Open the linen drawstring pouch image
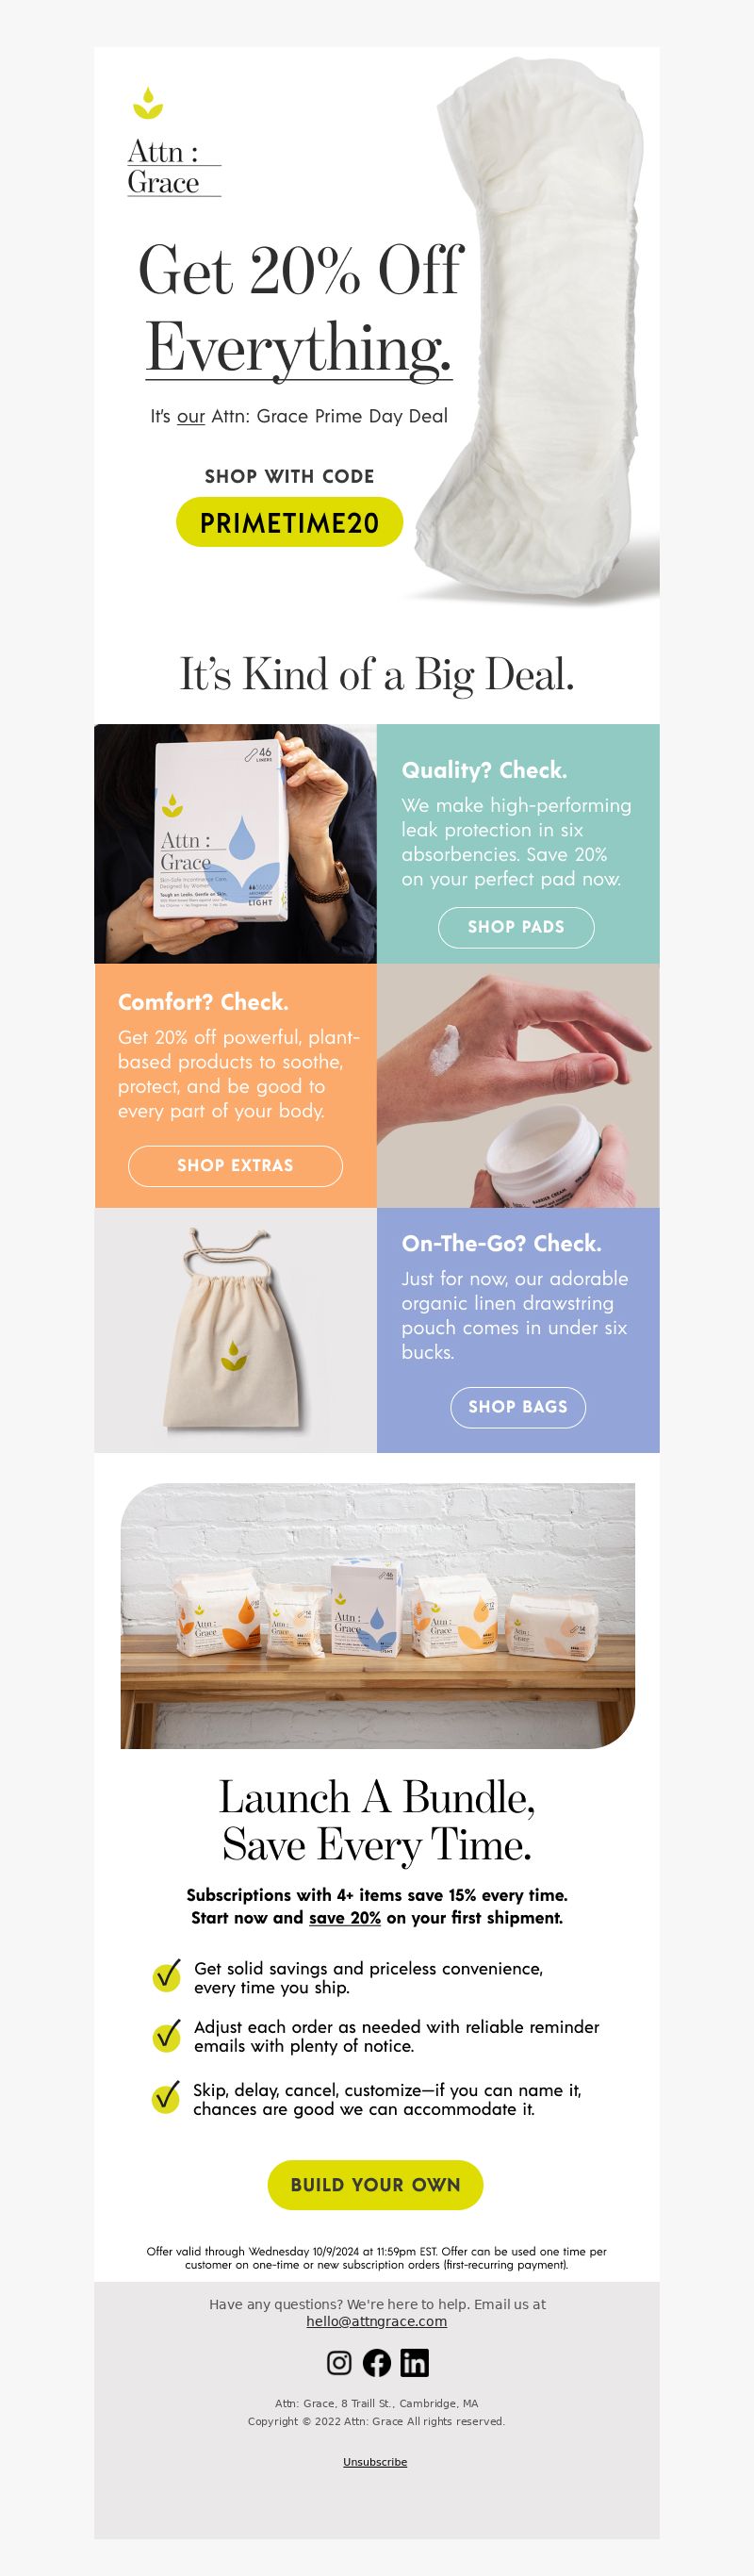The height and width of the screenshot is (2576, 754). click(236, 1330)
